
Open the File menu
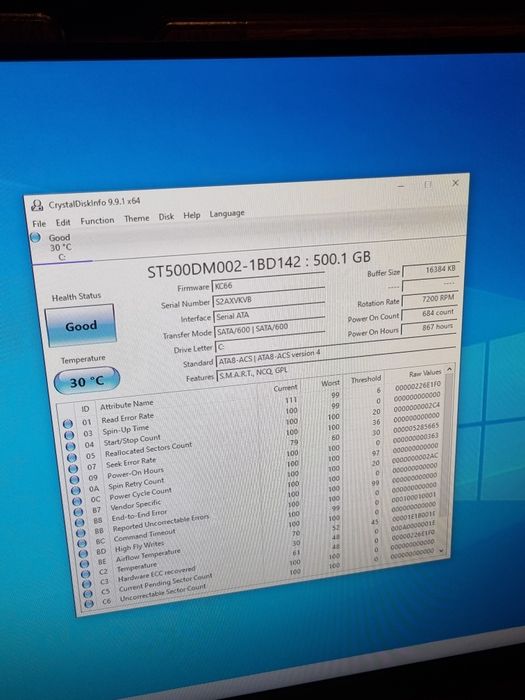tap(39, 223)
